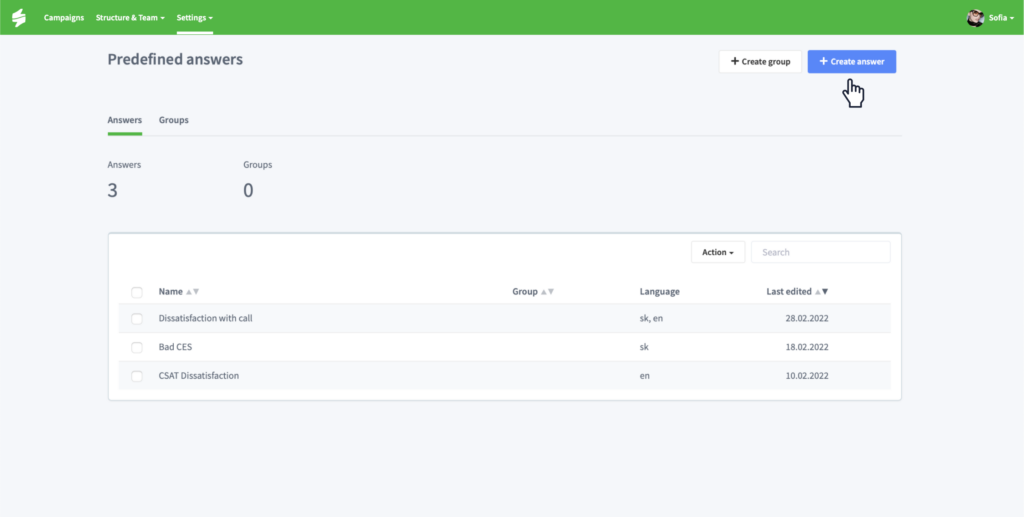Viewport: 1024px width, 517px height.
Task: Click the Create group button
Action: pos(760,61)
